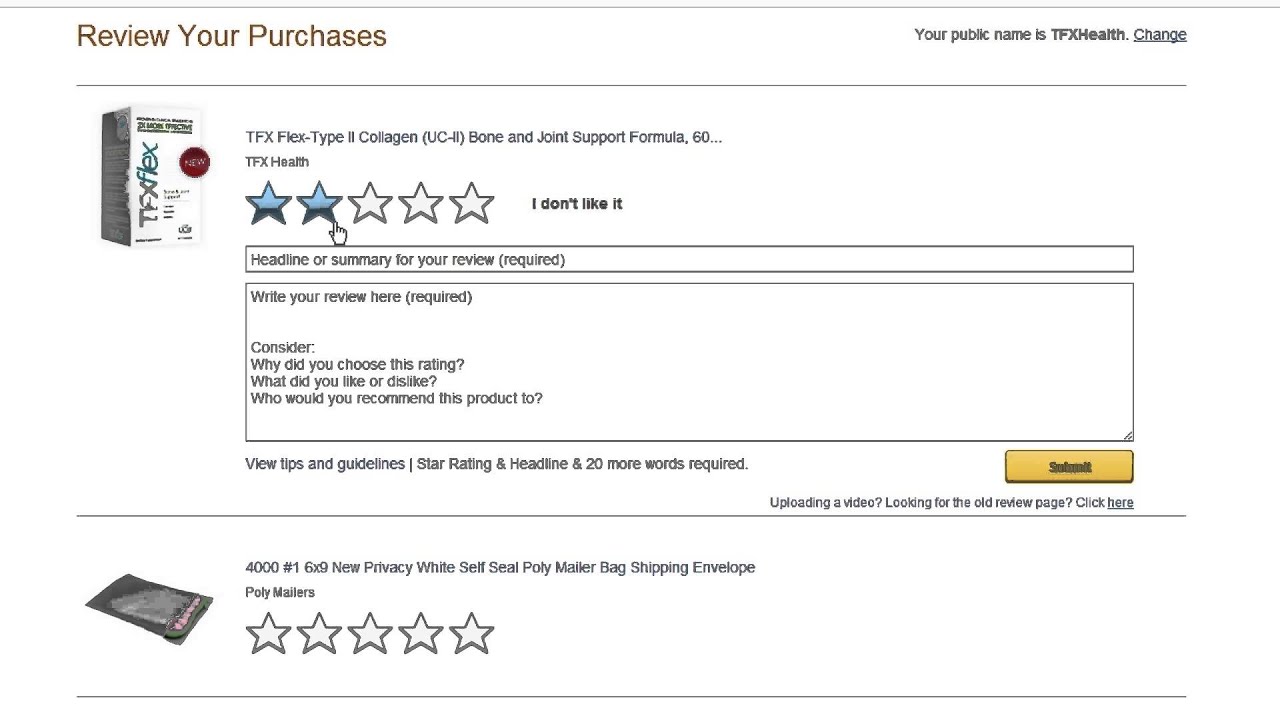Rate TFX Flex two stars
The width and height of the screenshot is (1280, 720).
click(x=319, y=203)
